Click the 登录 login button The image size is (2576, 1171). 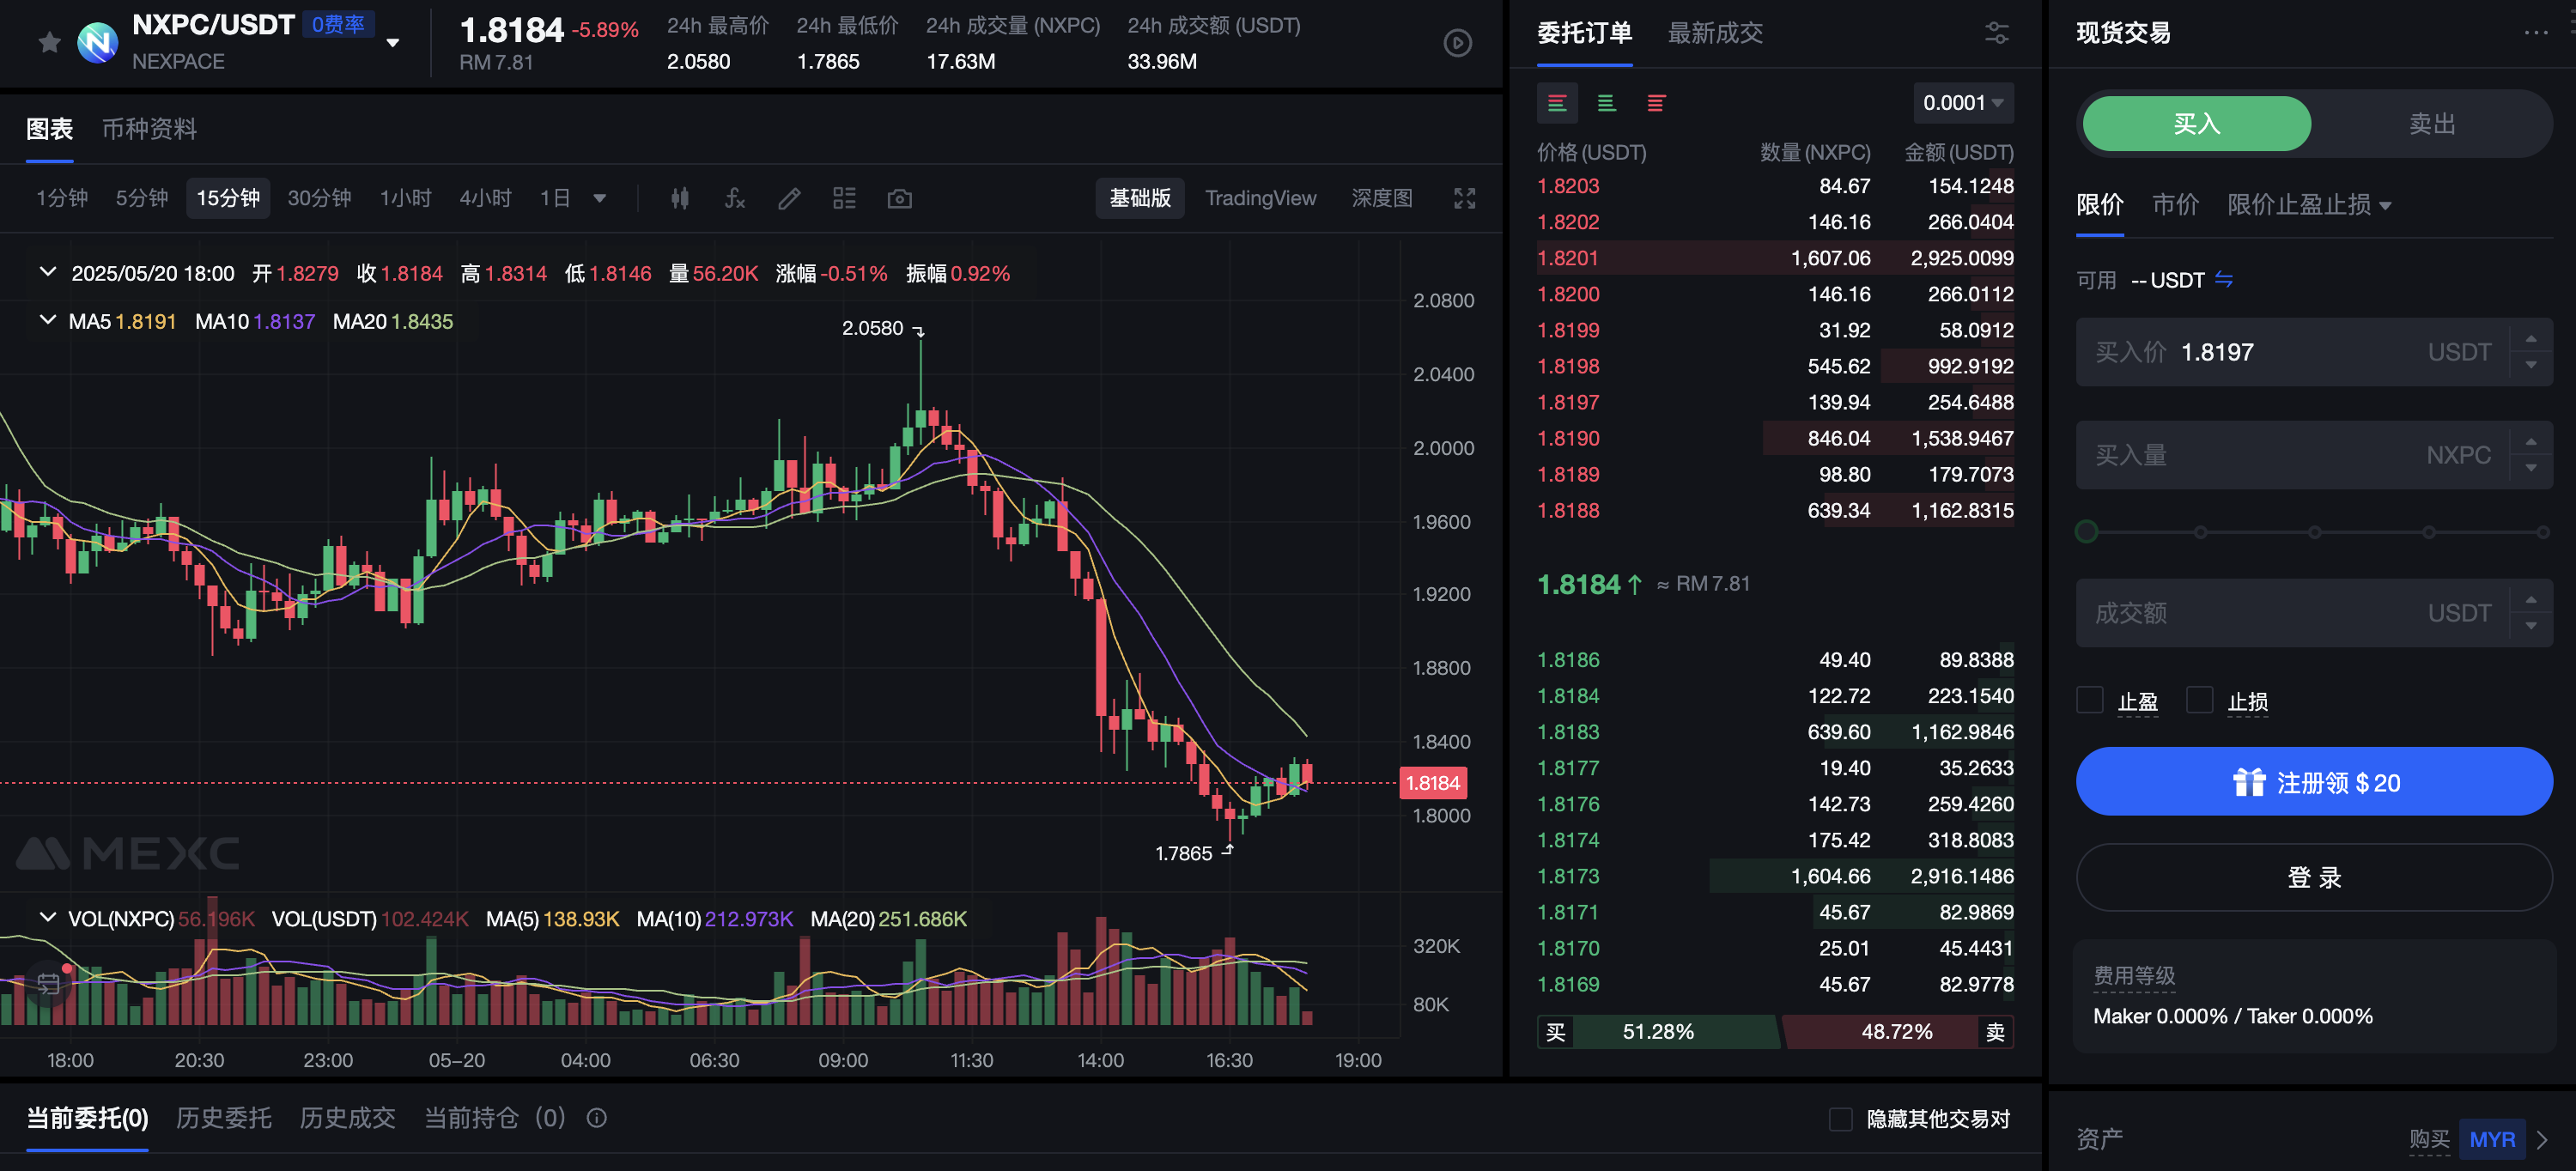point(2313,877)
